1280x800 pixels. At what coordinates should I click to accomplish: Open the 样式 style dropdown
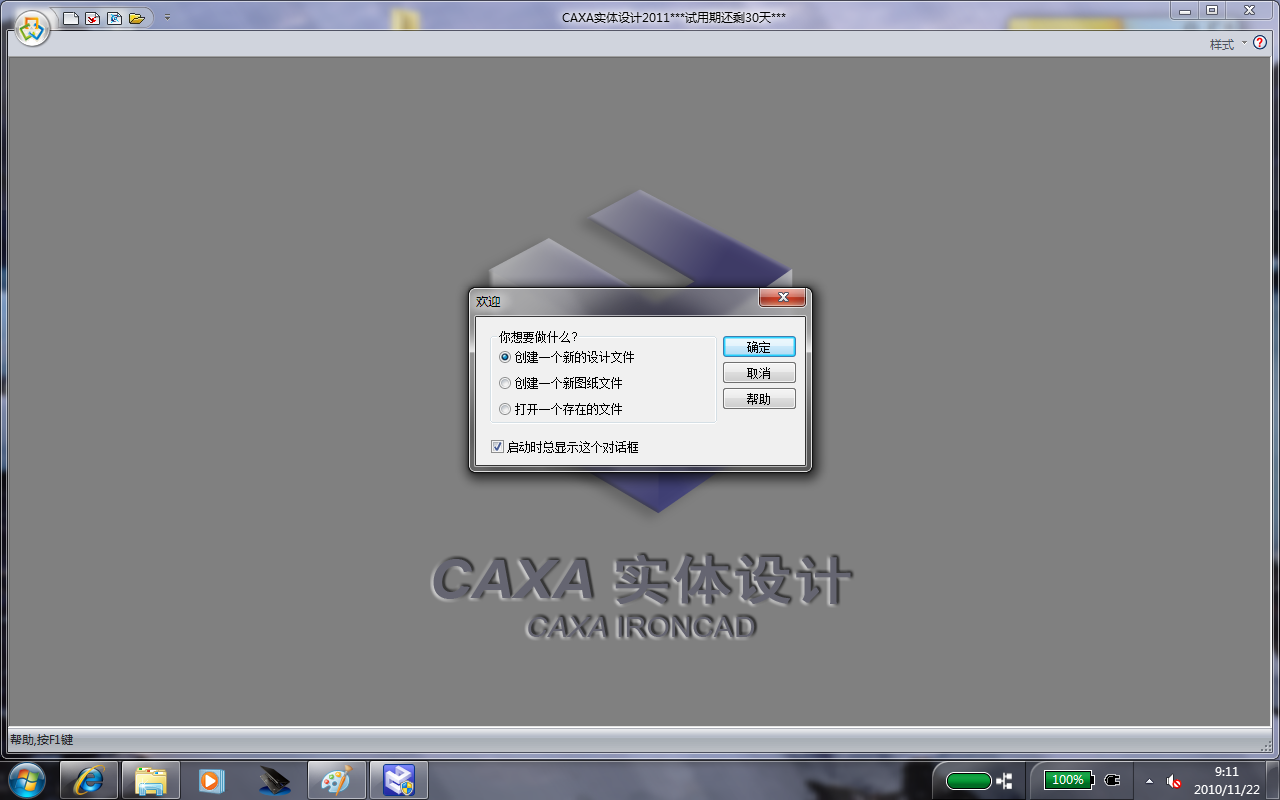tap(1228, 44)
